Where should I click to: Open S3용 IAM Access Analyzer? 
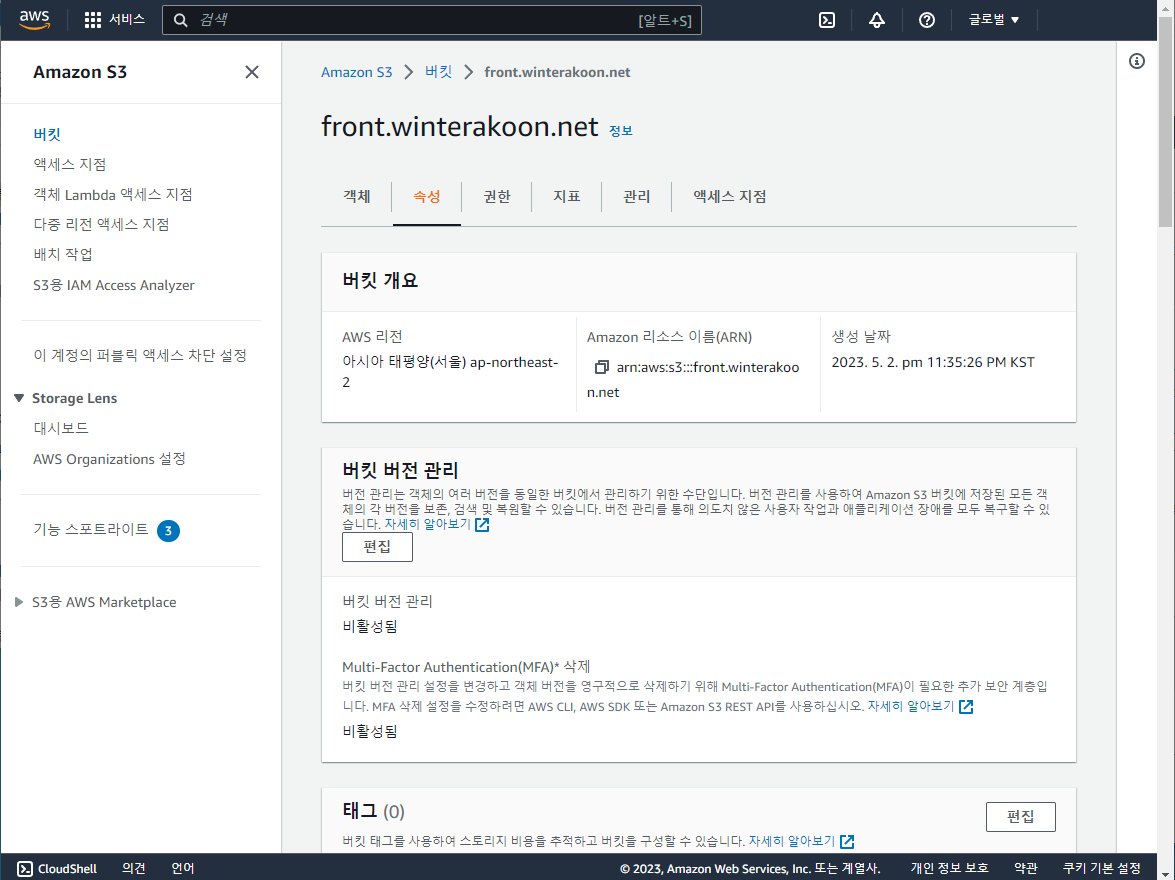(113, 285)
